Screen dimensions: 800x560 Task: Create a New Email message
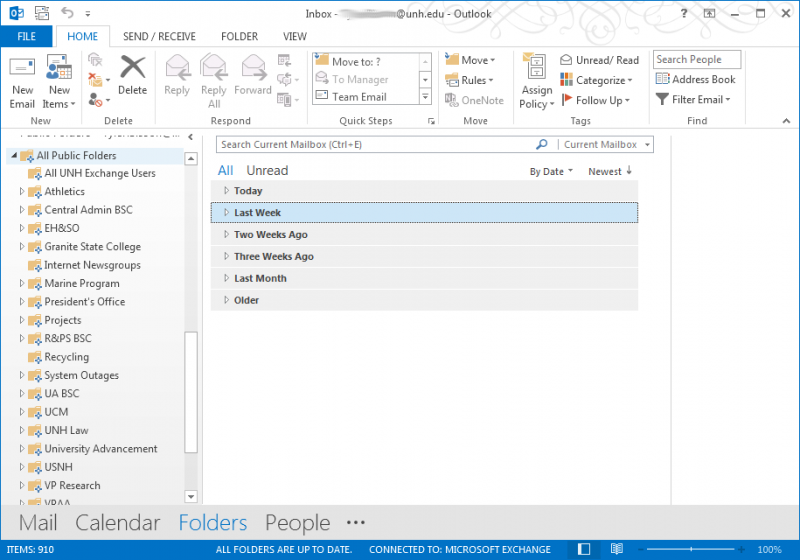tap(22, 83)
